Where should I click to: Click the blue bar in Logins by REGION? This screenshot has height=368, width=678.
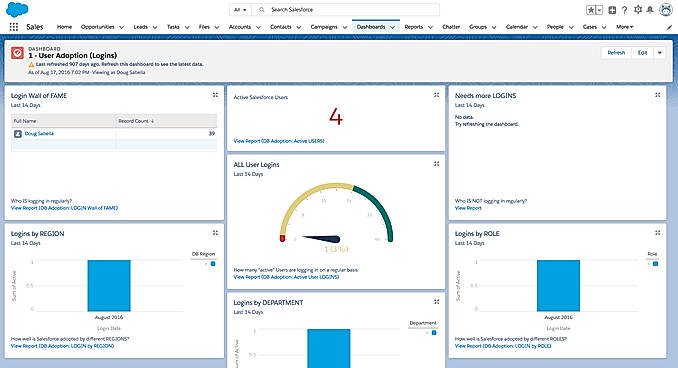pyautogui.click(x=109, y=285)
